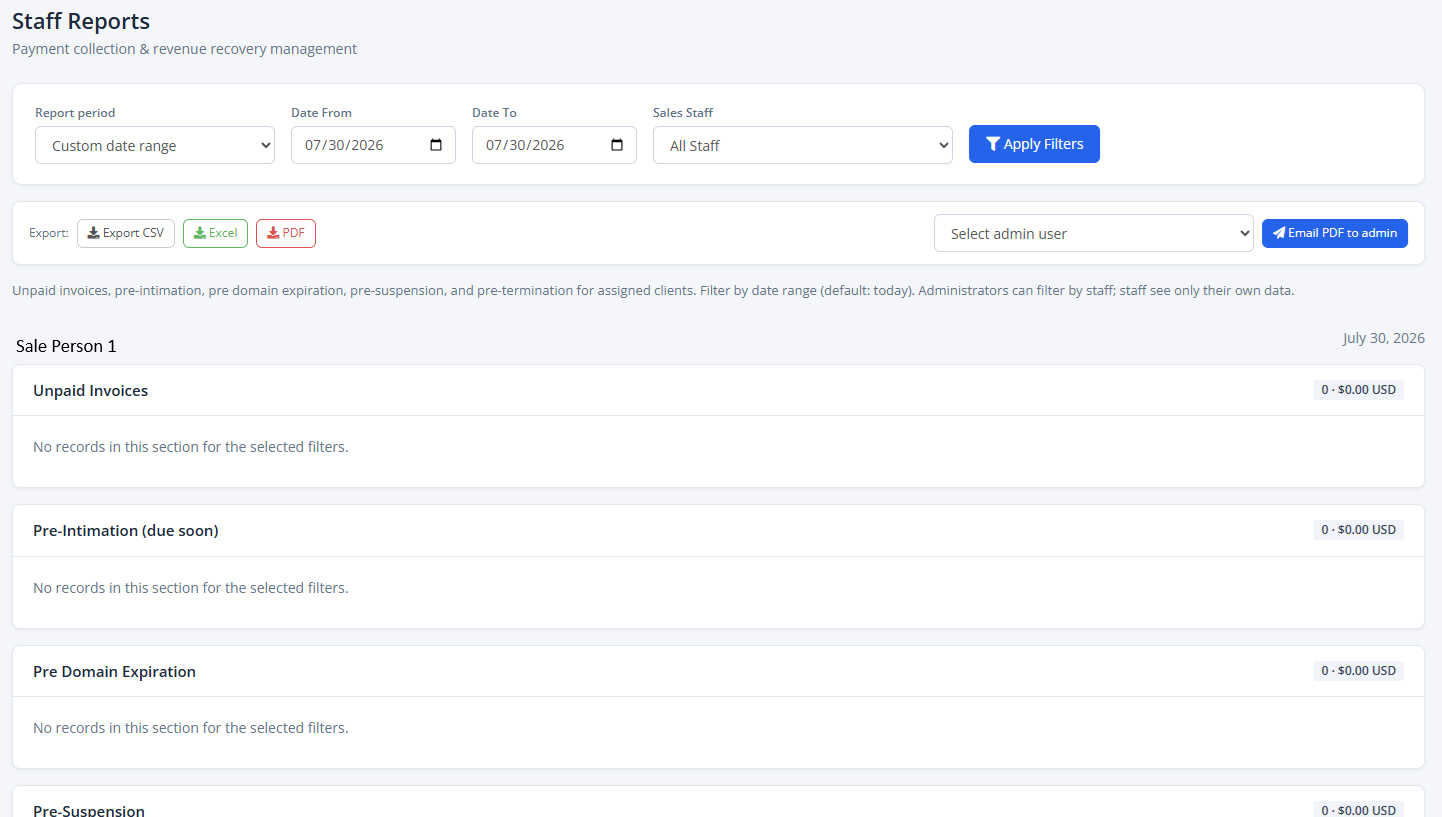Export the report to Excel

point(215,233)
